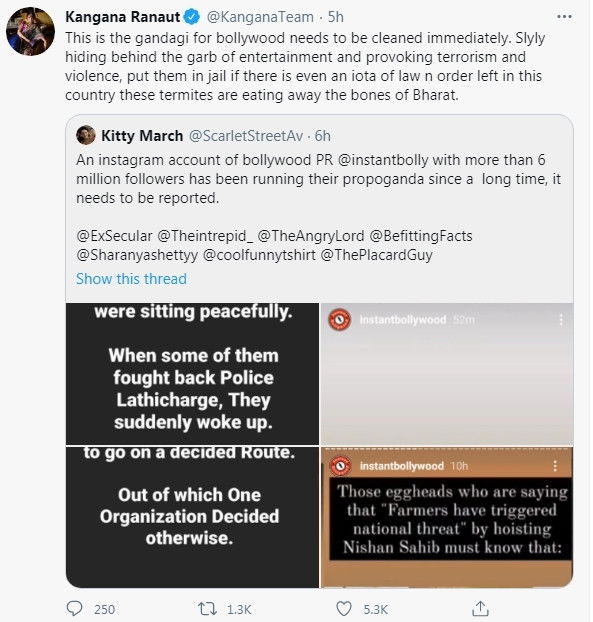Image resolution: width=593 pixels, height=622 pixels.
Task: Click the @ExSecular mention
Action: tap(114, 236)
